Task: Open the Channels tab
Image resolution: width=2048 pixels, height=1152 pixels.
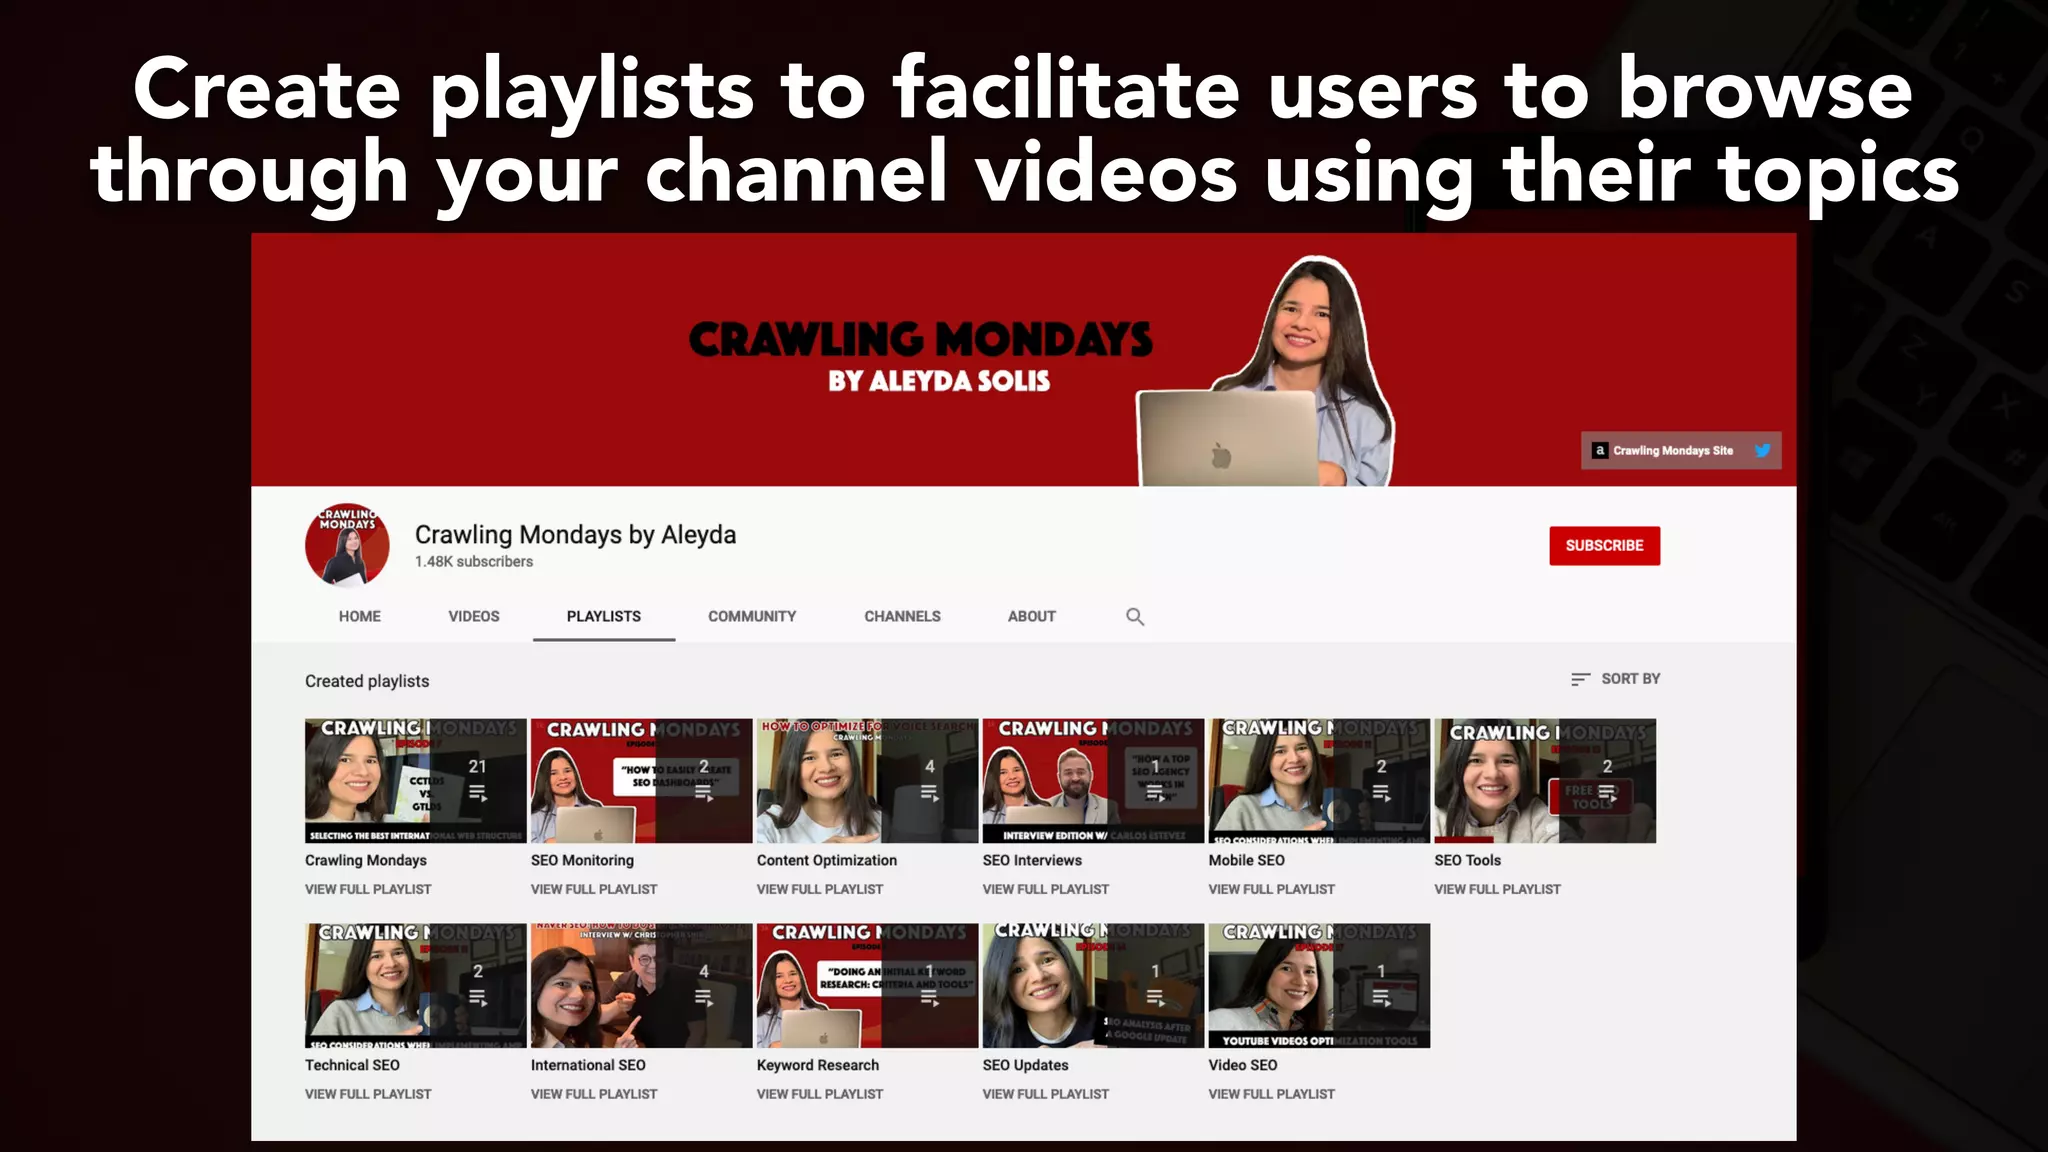Action: click(902, 616)
